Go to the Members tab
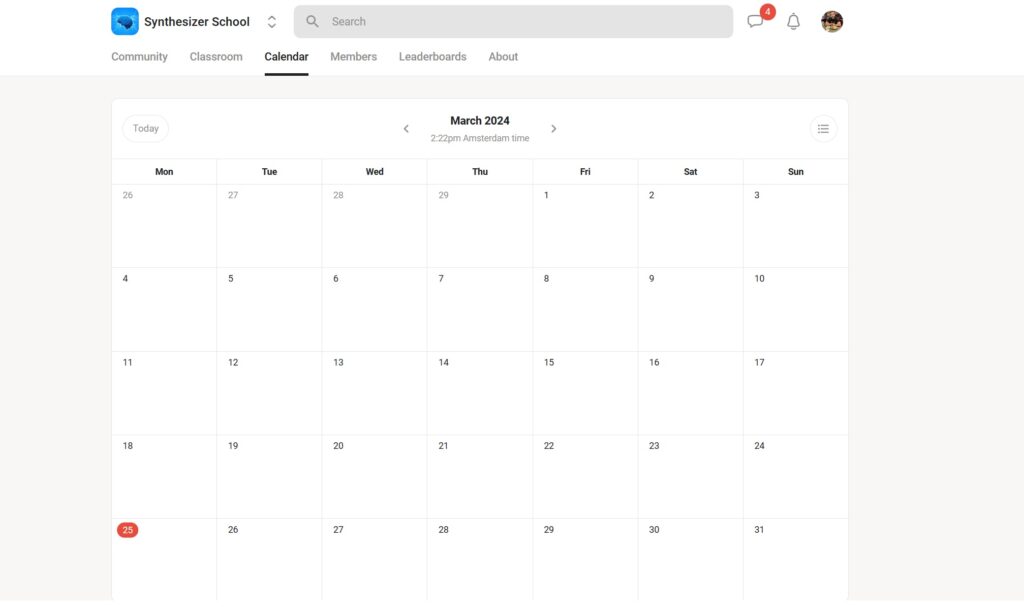This screenshot has width=1024, height=607. [353, 57]
